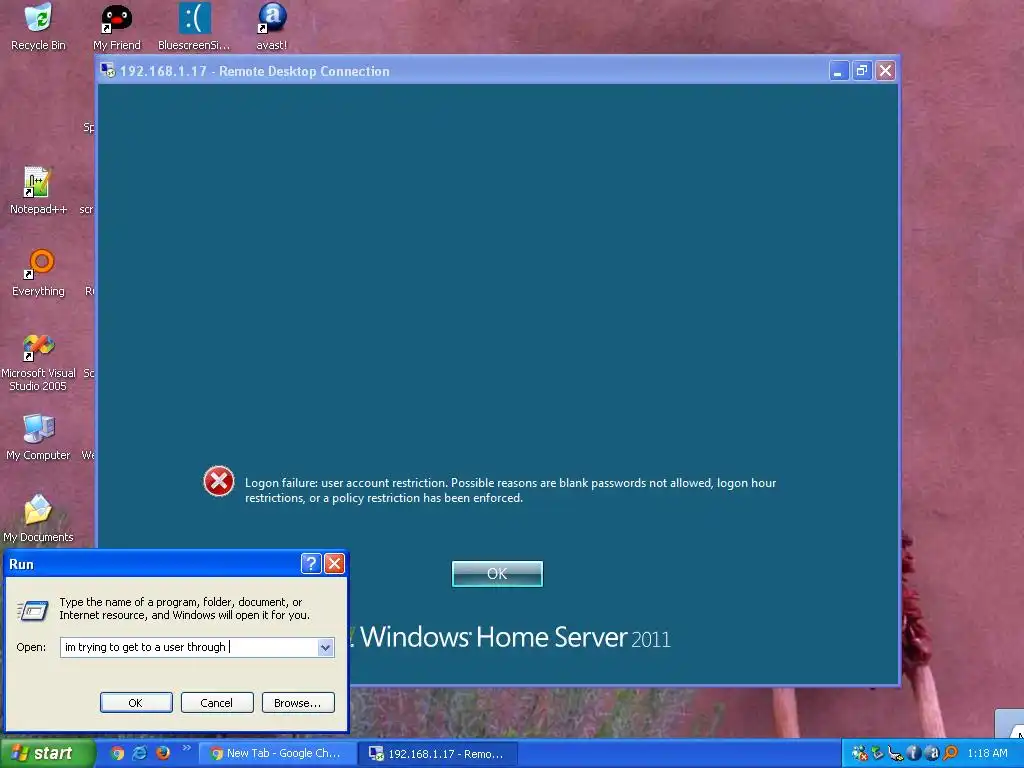Click the orange Everything search tray icon
The height and width of the screenshot is (768, 1024).
click(x=950, y=754)
